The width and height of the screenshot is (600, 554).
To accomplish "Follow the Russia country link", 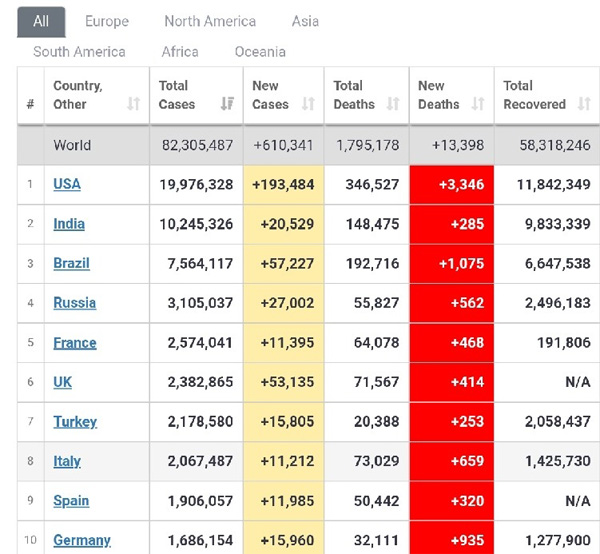I will pos(74,303).
